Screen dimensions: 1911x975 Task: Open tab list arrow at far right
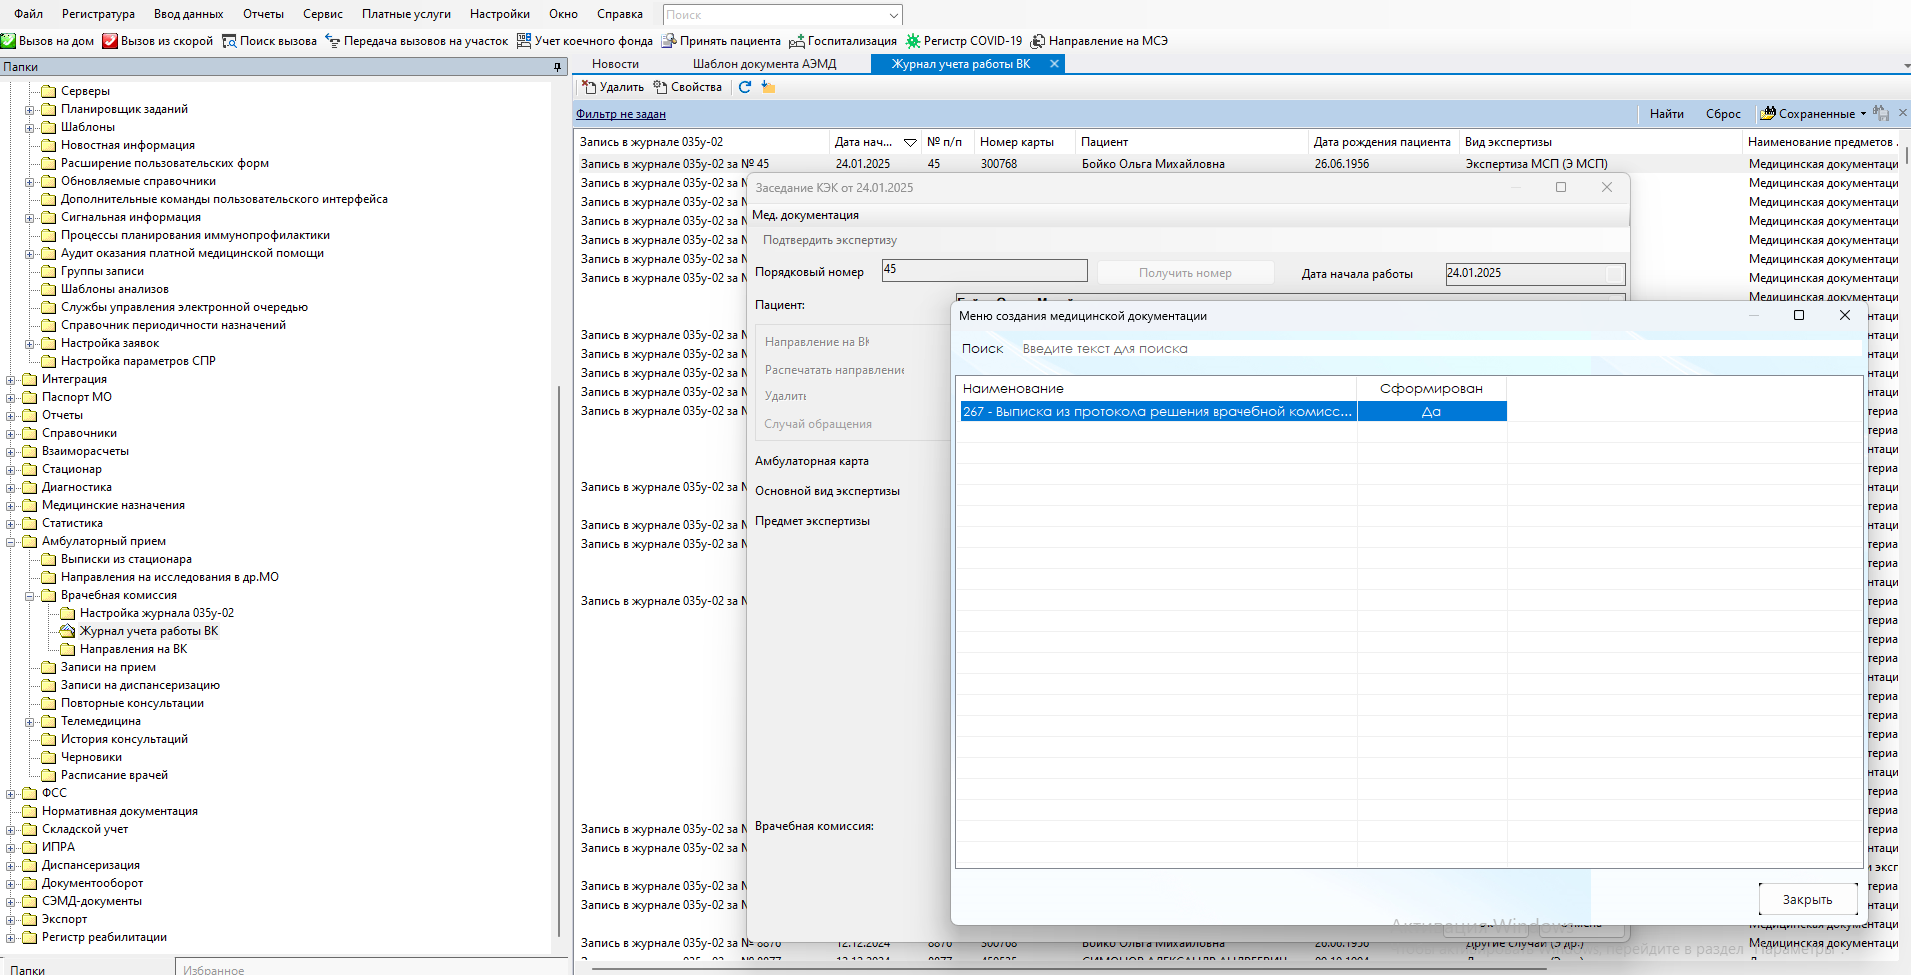pos(1907,66)
